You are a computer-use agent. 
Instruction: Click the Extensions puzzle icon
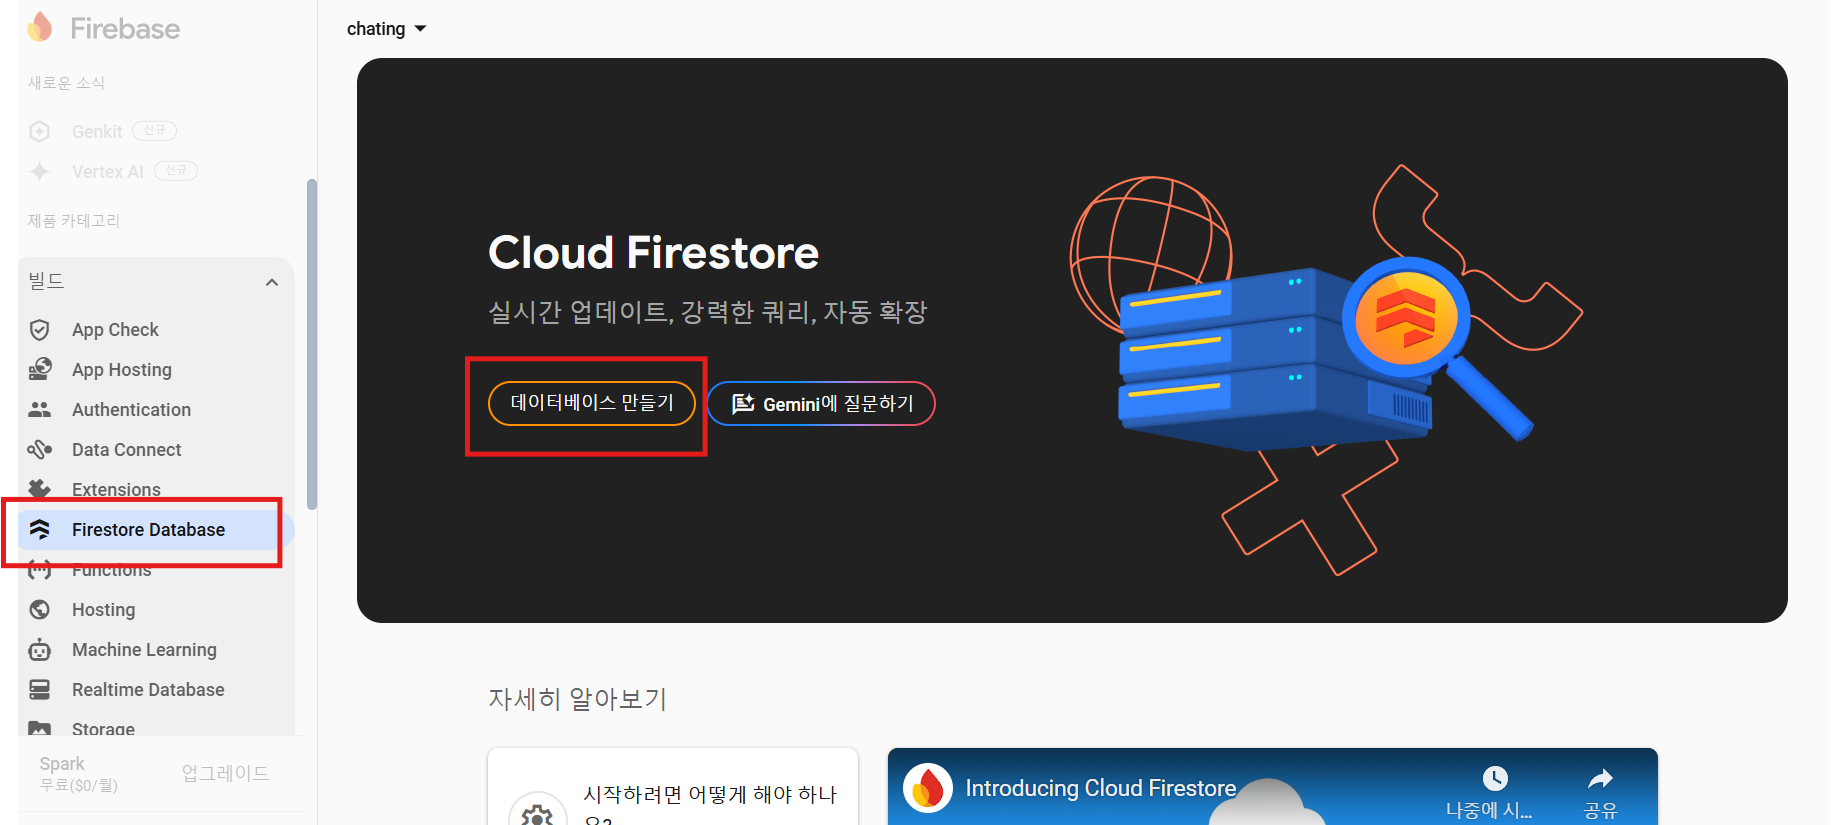[x=40, y=489]
